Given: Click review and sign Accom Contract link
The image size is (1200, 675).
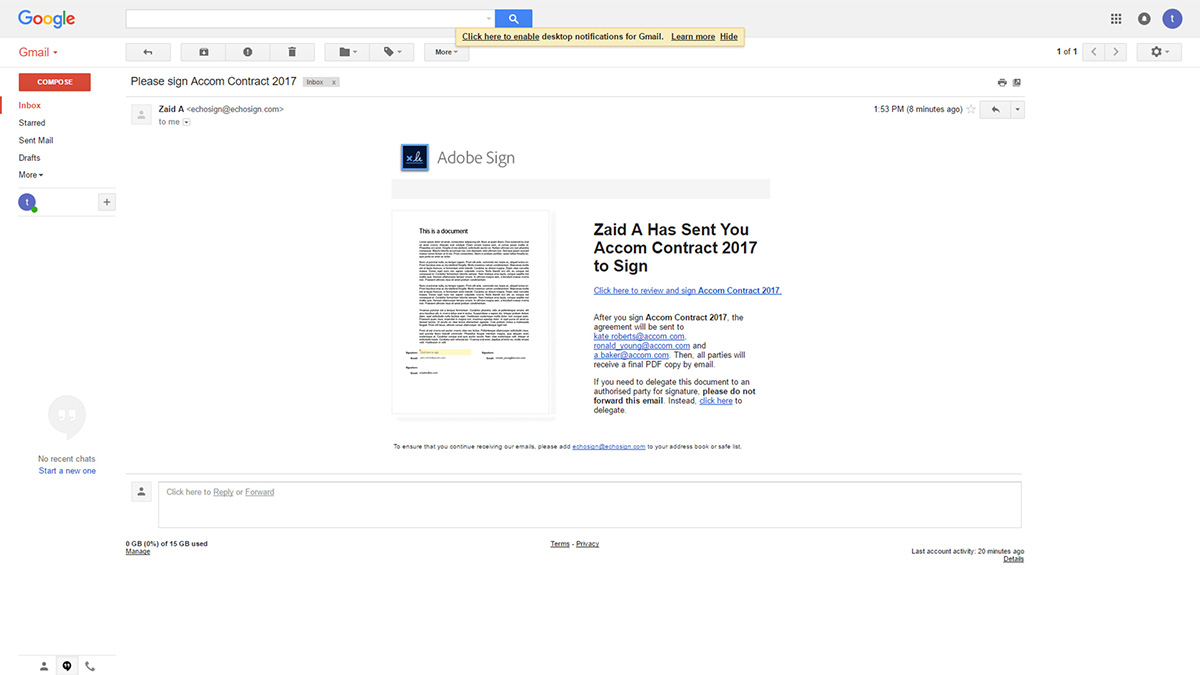Looking at the screenshot, I should [x=687, y=291].
